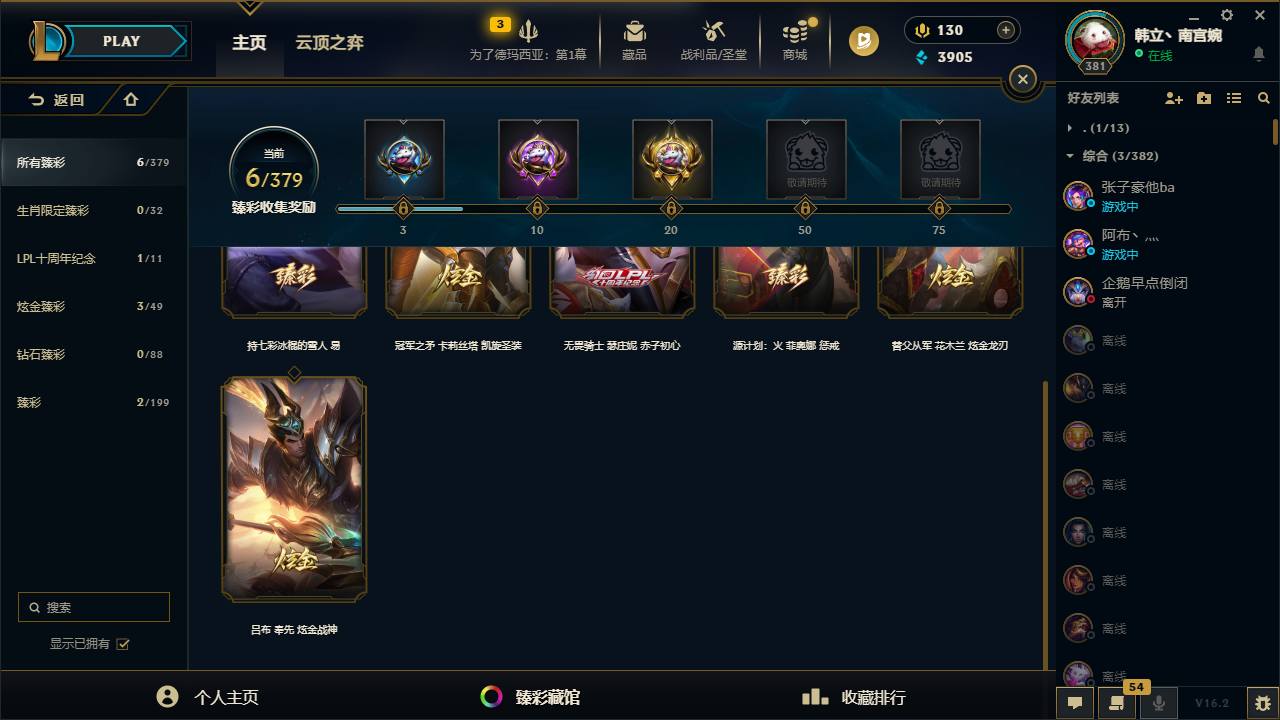Screen dimensions: 1280x720
Task: Search the friends list with the magnifier icon
Action: [1264, 98]
